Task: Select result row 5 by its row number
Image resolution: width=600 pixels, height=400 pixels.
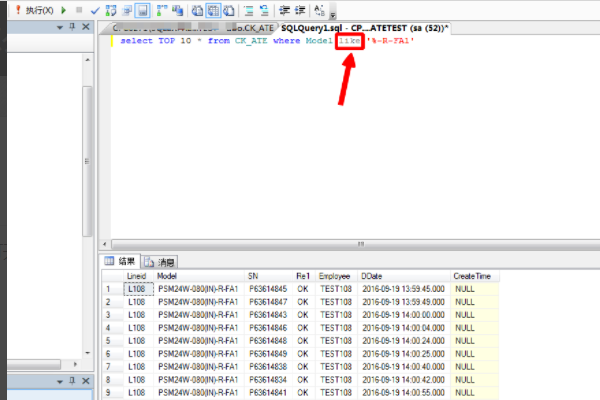Action: point(113,341)
